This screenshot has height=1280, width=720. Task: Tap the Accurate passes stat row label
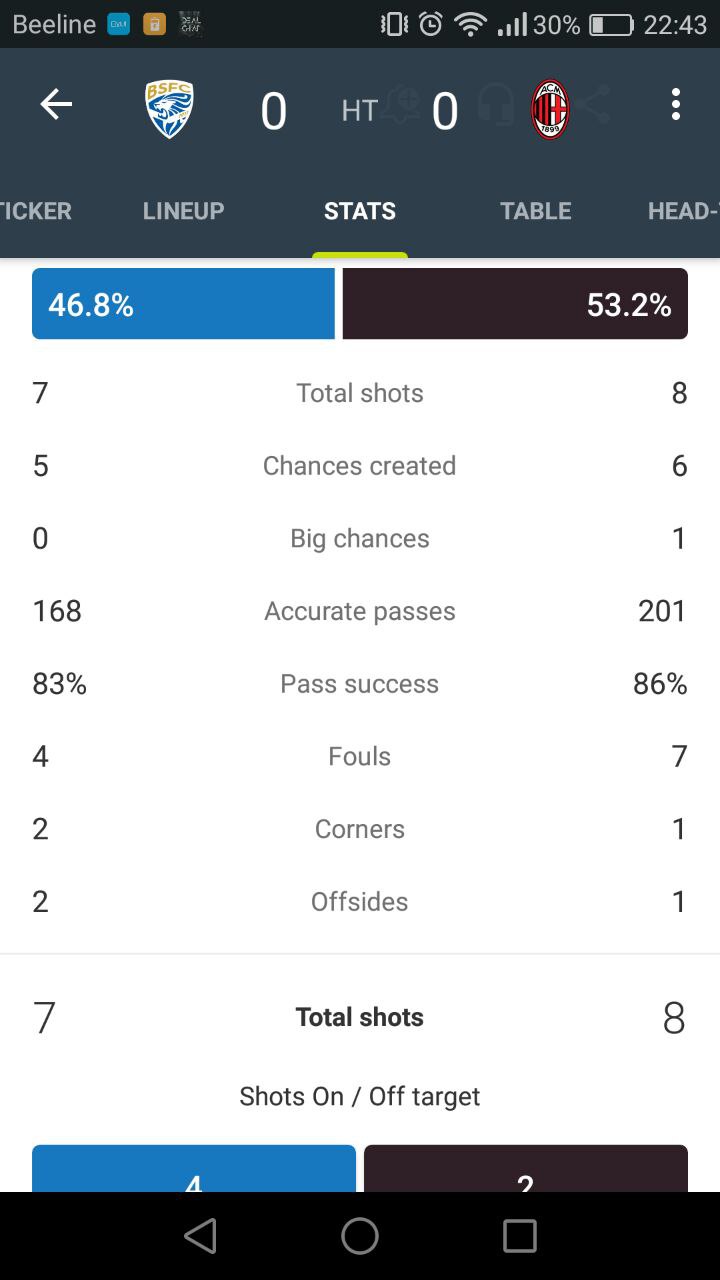(x=360, y=611)
